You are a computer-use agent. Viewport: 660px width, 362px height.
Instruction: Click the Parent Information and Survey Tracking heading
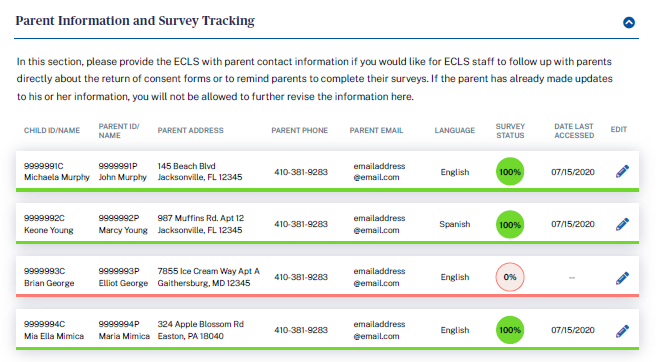(135, 21)
